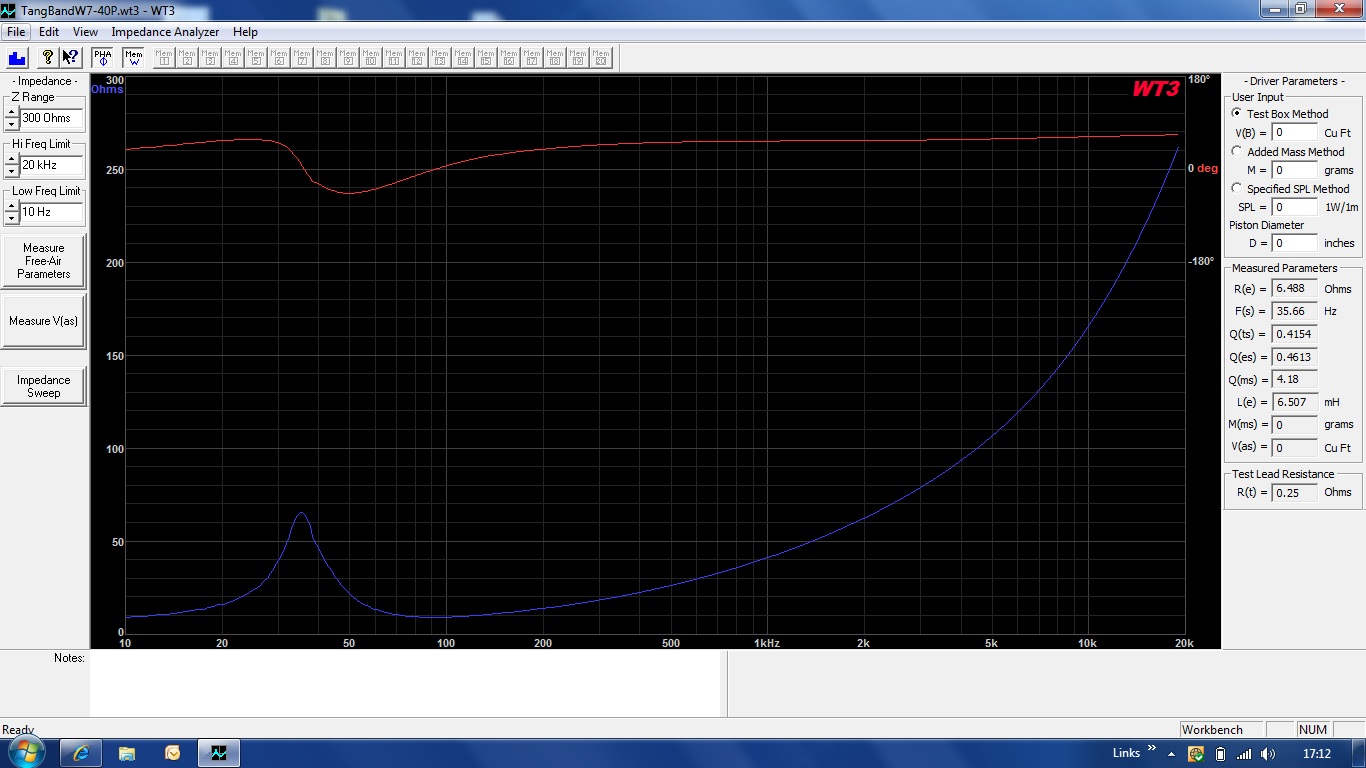The height and width of the screenshot is (768, 1366).
Task: Select the Mem 5 memory slot icon
Action: pos(256,57)
